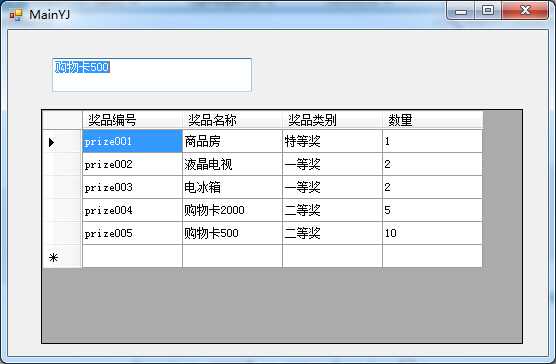
Task: Click the row header of prize004
Action: point(62,210)
